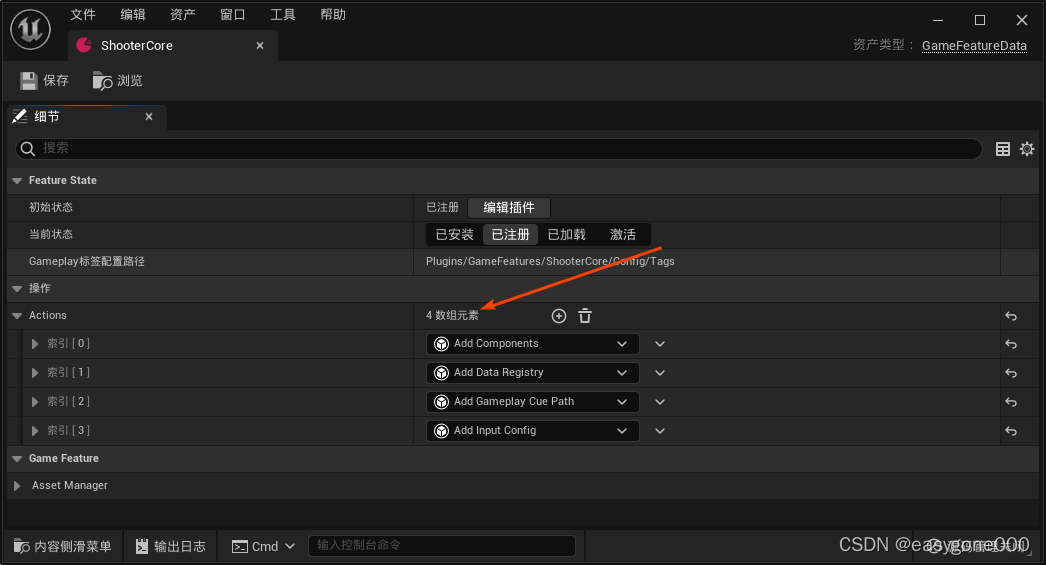The width and height of the screenshot is (1046, 565).
Task: Set current state to 已加载
Action: coord(566,235)
